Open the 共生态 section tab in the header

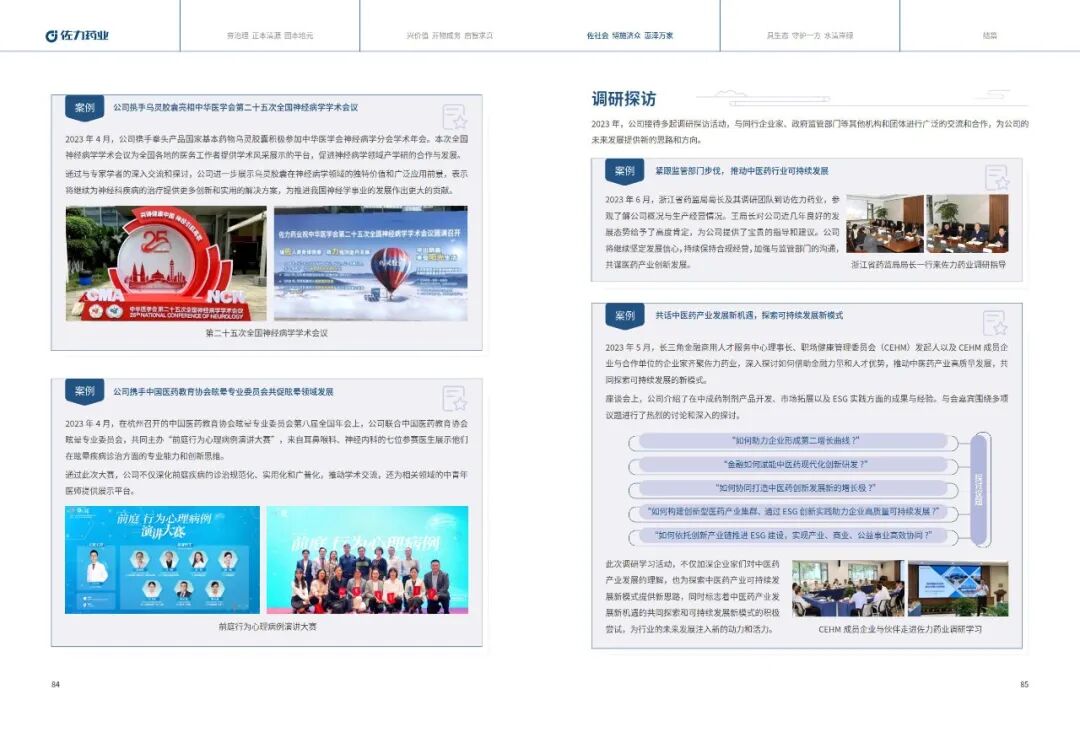click(x=809, y=35)
